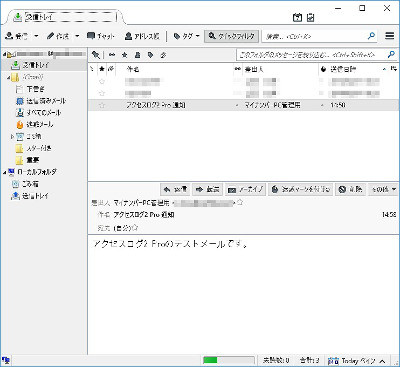Screen dimensions: 400x367
Task: Sort by the attachment column header
Action: coord(111,69)
